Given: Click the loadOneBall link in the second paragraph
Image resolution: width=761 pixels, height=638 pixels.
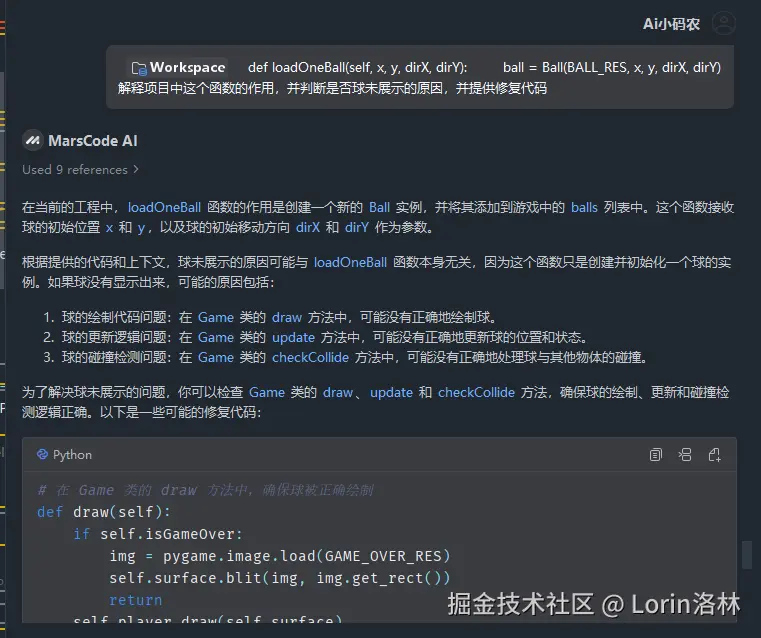Looking at the screenshot, I should click(x=350, y=263).
